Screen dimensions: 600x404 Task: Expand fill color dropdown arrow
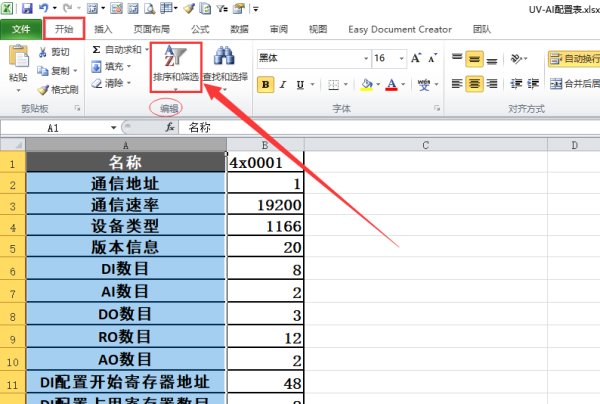point(378,85)
